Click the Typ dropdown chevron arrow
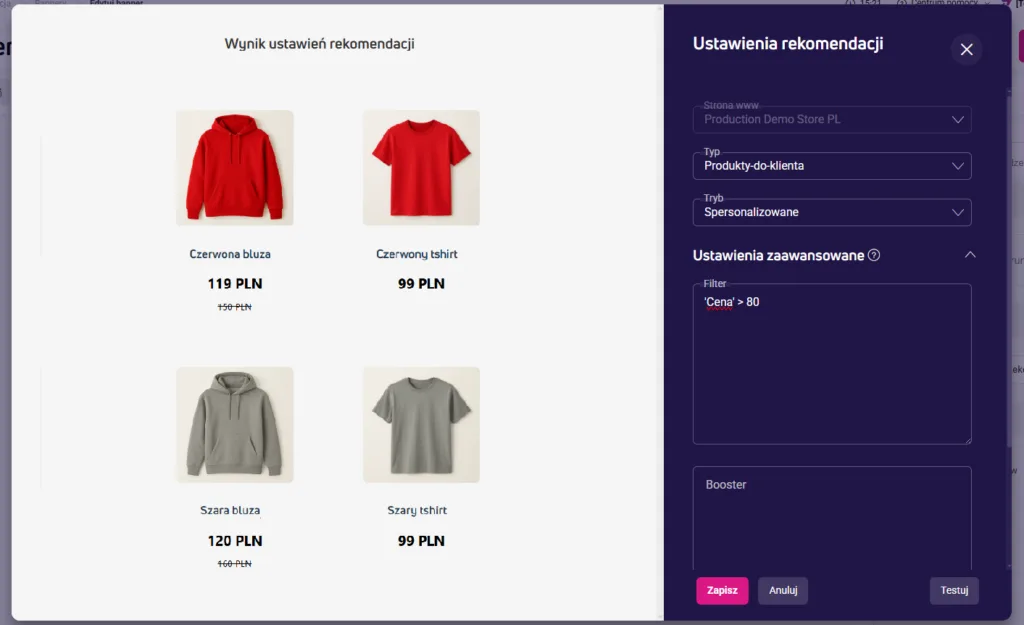The height and width of the screenshot is (625, 1024). 957,166
